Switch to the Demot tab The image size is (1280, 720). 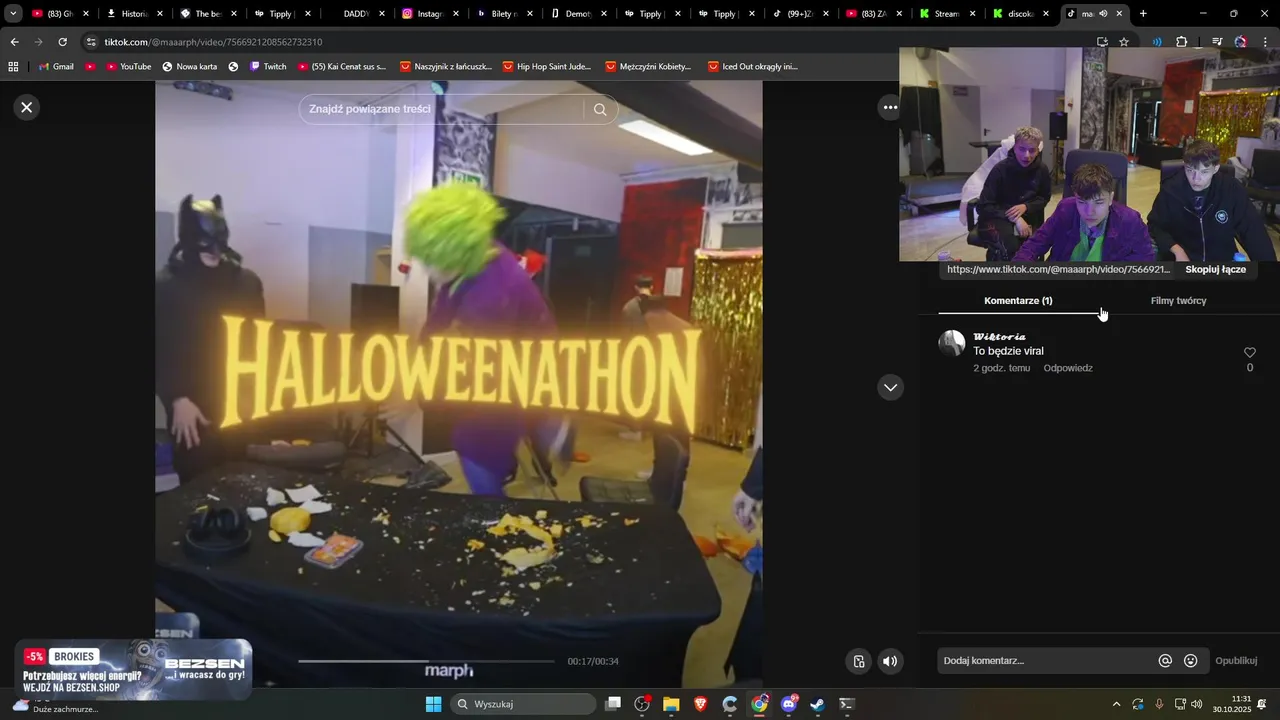tap(580, 14)
